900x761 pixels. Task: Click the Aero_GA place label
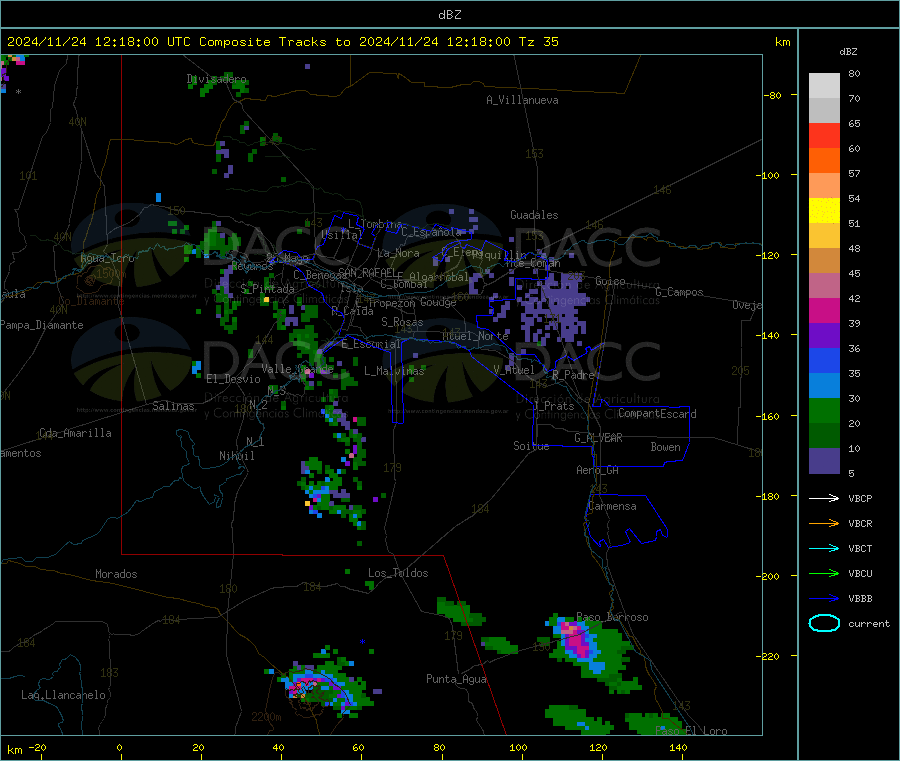(598, 470)
